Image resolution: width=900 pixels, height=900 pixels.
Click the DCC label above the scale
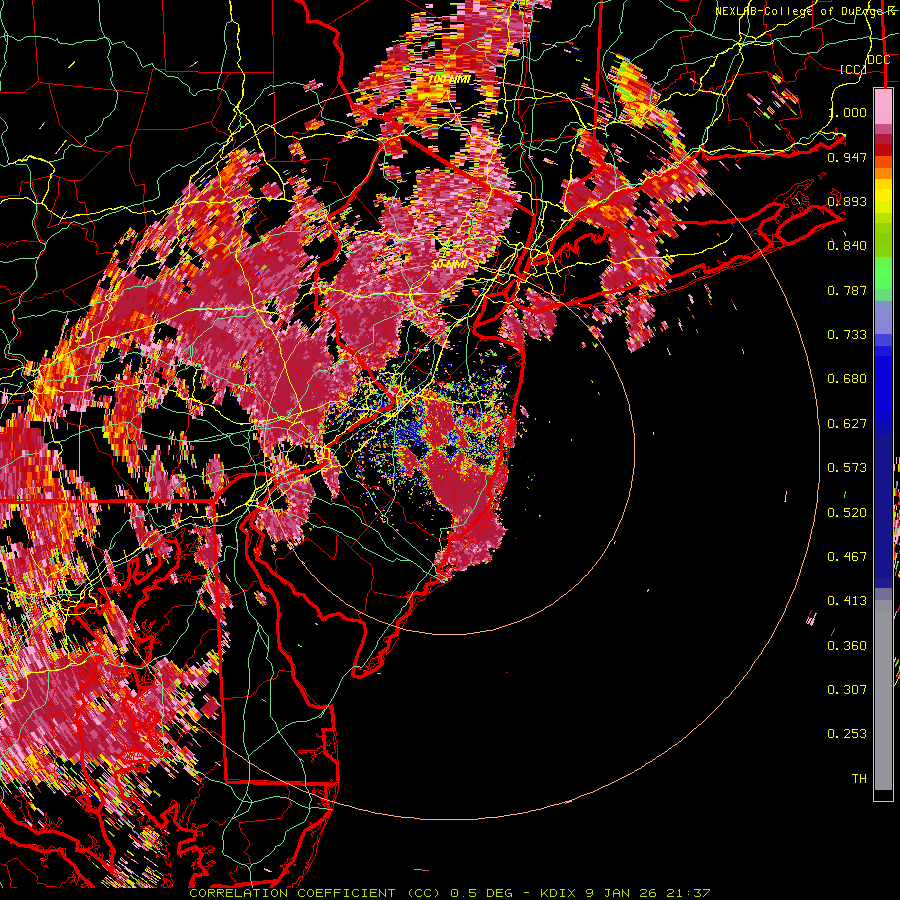tap(879, 60)
